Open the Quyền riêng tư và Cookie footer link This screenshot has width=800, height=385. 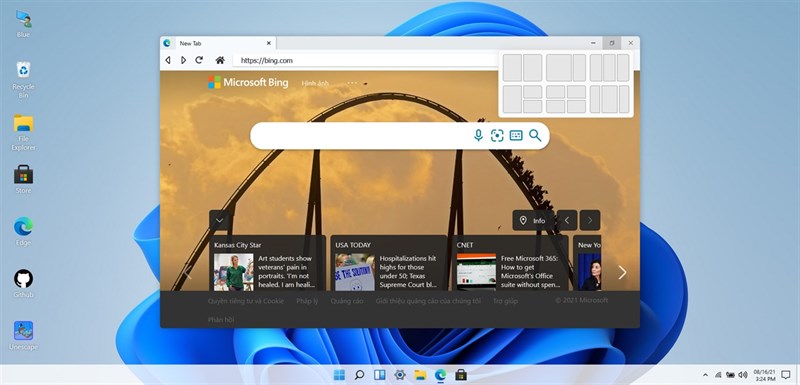245,301
